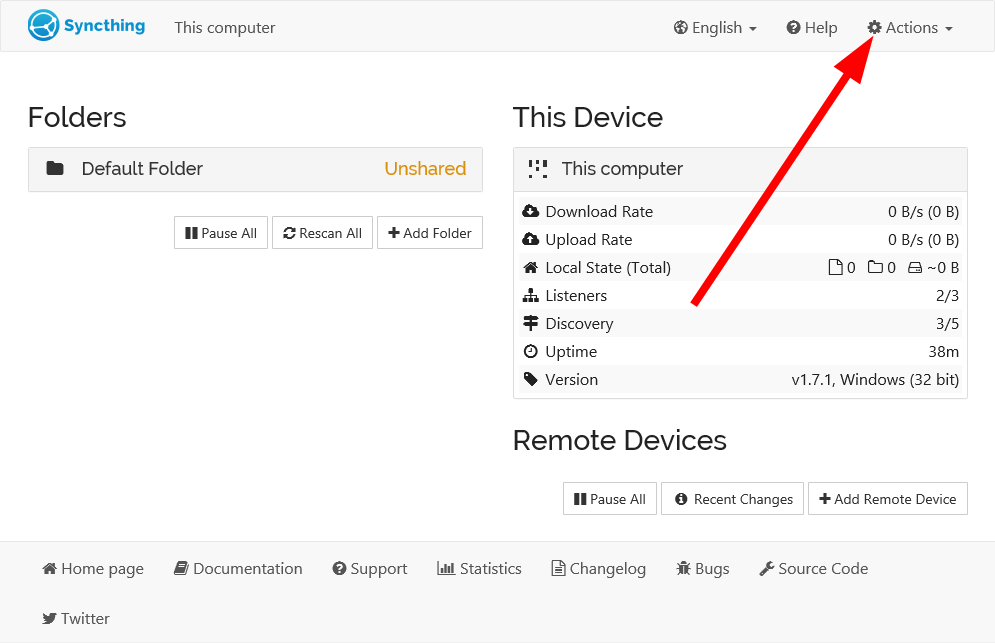Click the Add Folder button
This screenshot has width=995, height=643.
pyautogui.click(x=430, y=233)
